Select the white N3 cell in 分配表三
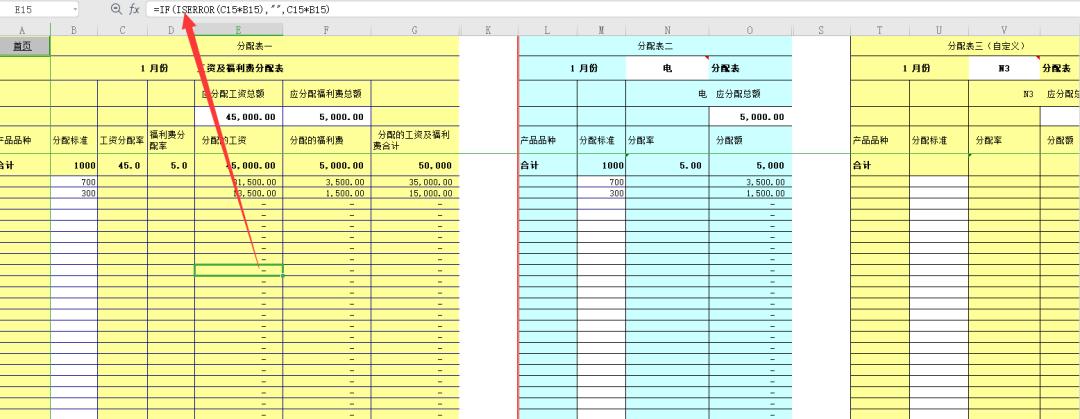 (1004, 69)
